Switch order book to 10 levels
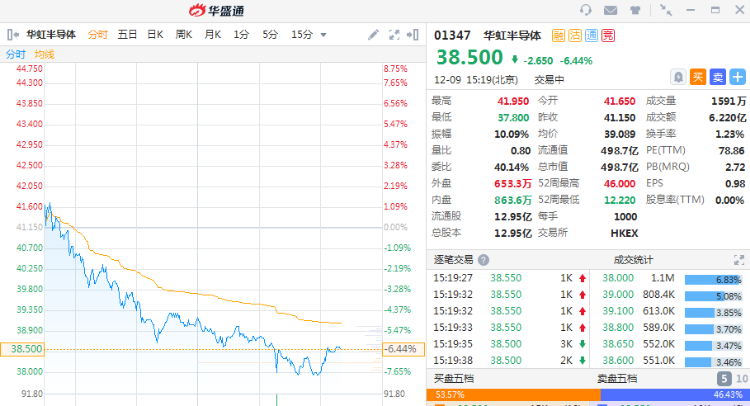Viewport: 750px width, 406px height. 741,379
